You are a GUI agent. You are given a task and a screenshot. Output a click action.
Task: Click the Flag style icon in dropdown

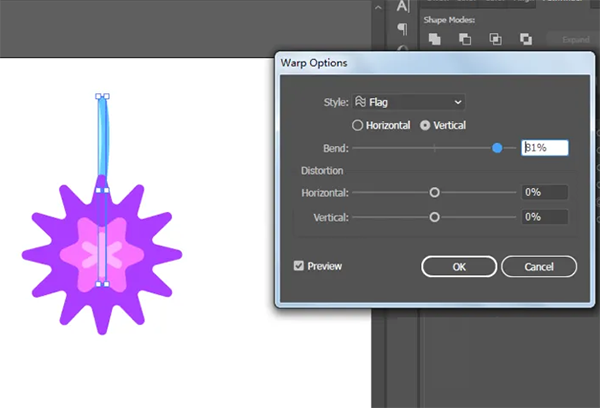point(360,102)
